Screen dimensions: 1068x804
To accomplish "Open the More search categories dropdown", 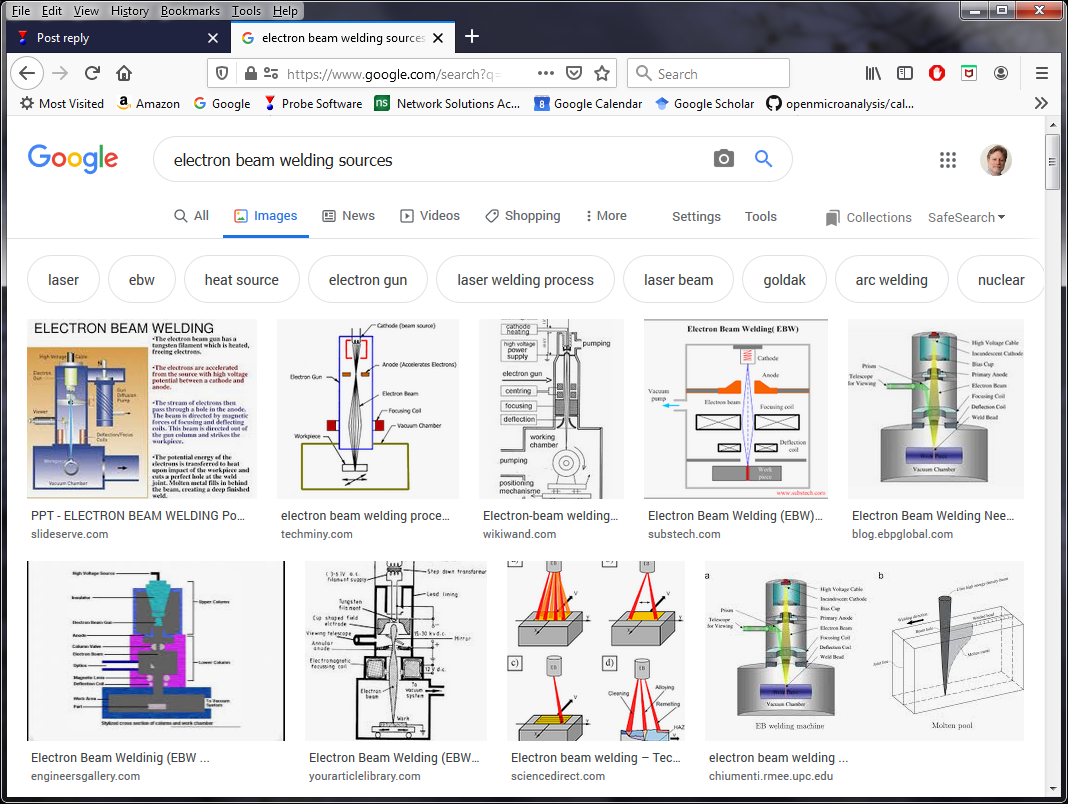I will point(606,216).
